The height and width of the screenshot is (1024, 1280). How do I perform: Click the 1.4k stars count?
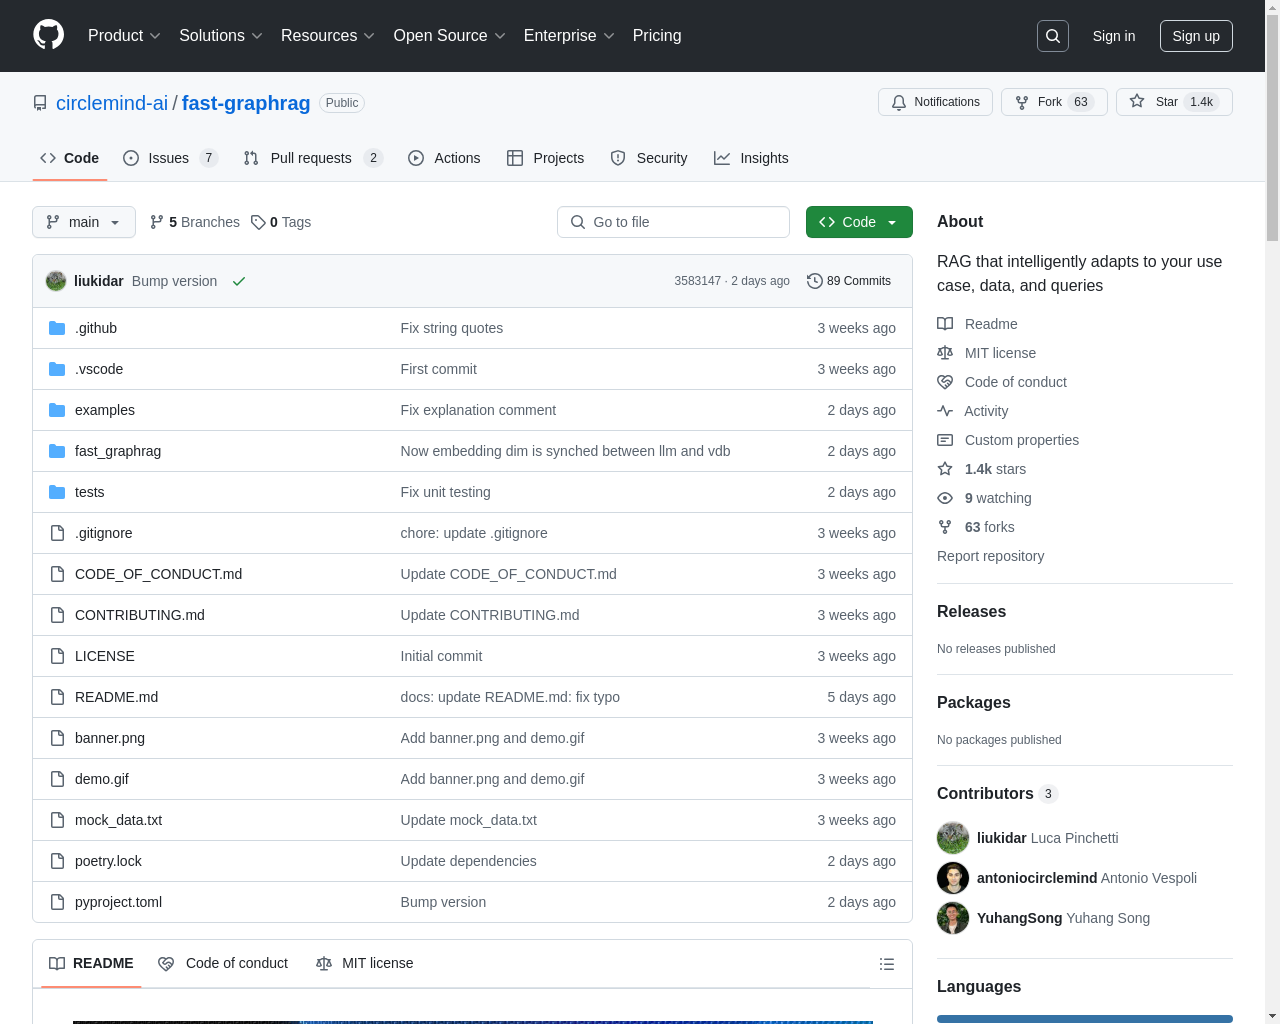pos(995,469)
